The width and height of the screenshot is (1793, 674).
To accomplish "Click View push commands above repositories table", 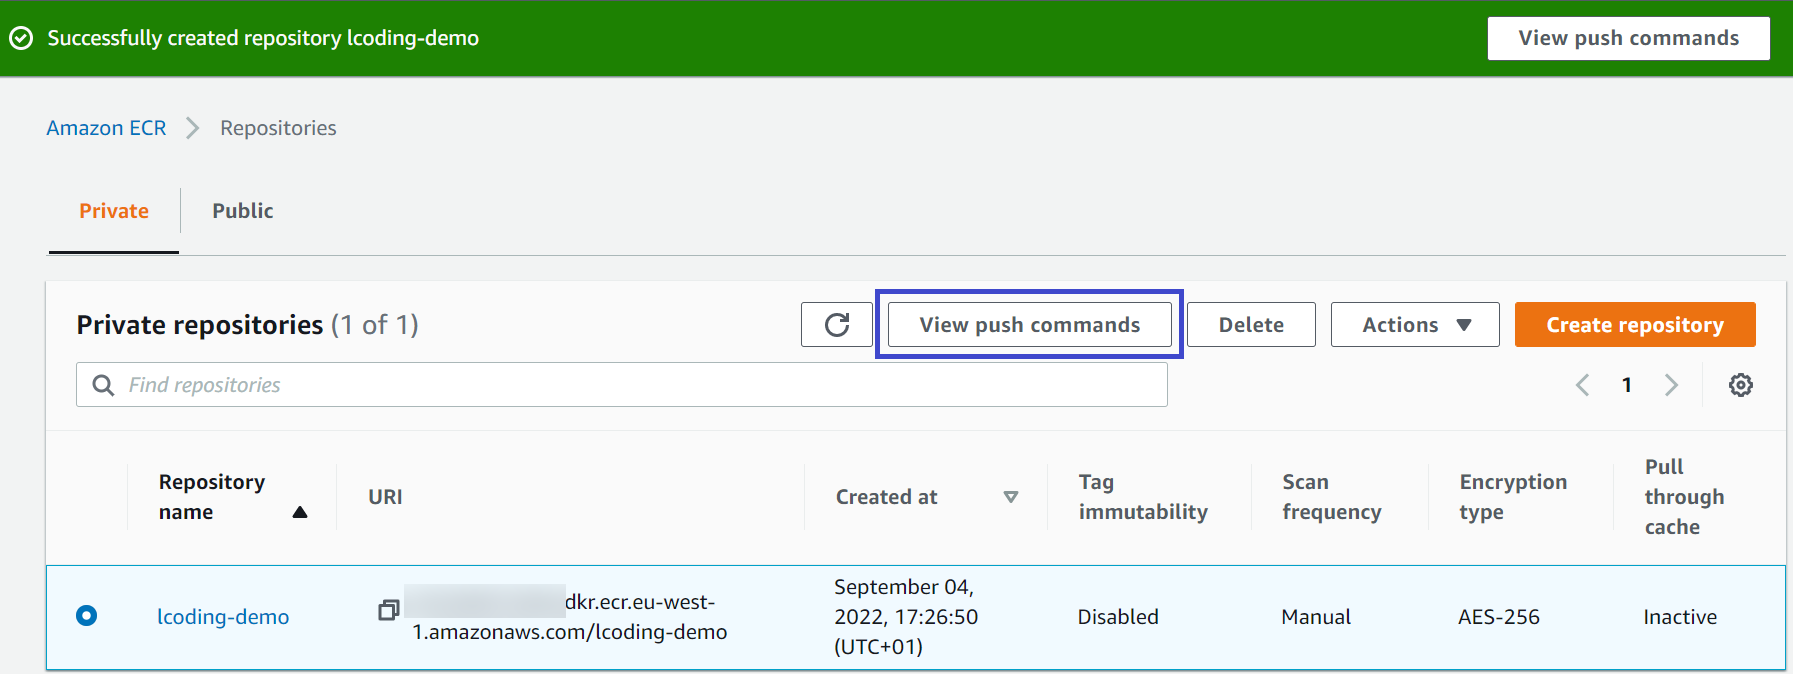I will point(1030,325).
